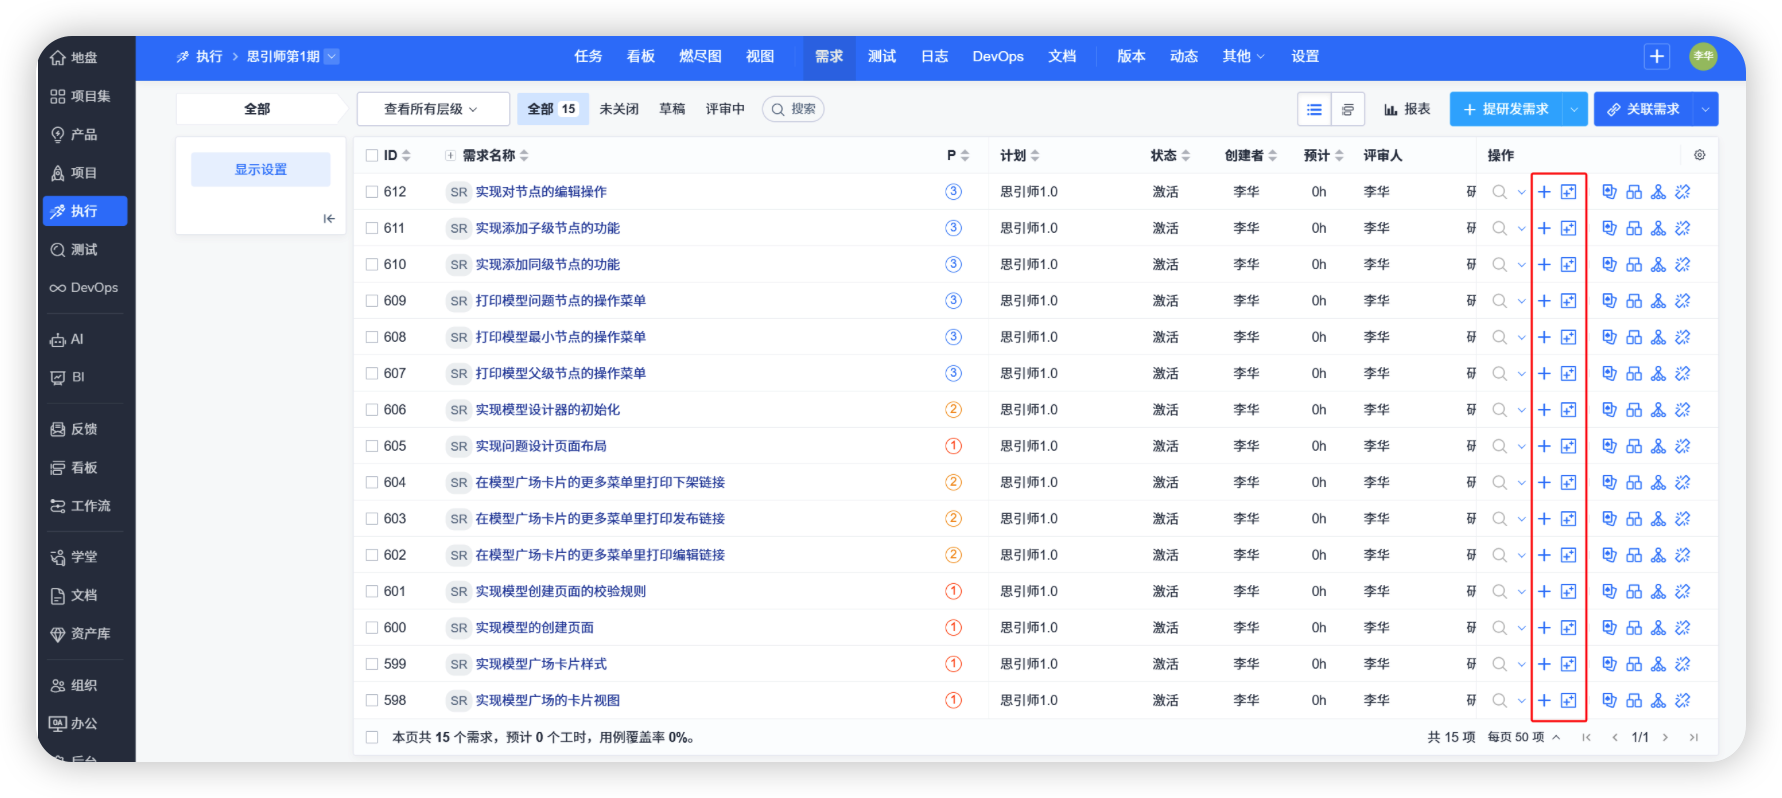Viewport: 1782px width, 798px height.
Task: Click the plus icon in row 605
Action: (x=1544, y=446)
